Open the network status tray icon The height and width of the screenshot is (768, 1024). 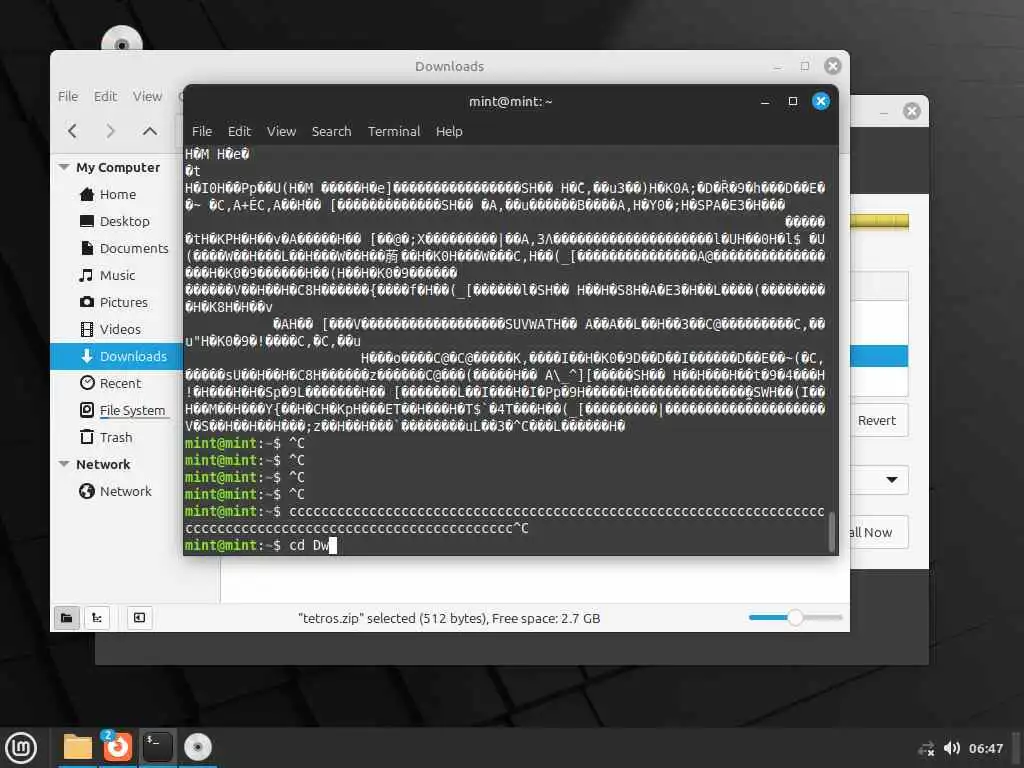pyautogui.click(x=926, y=748)
